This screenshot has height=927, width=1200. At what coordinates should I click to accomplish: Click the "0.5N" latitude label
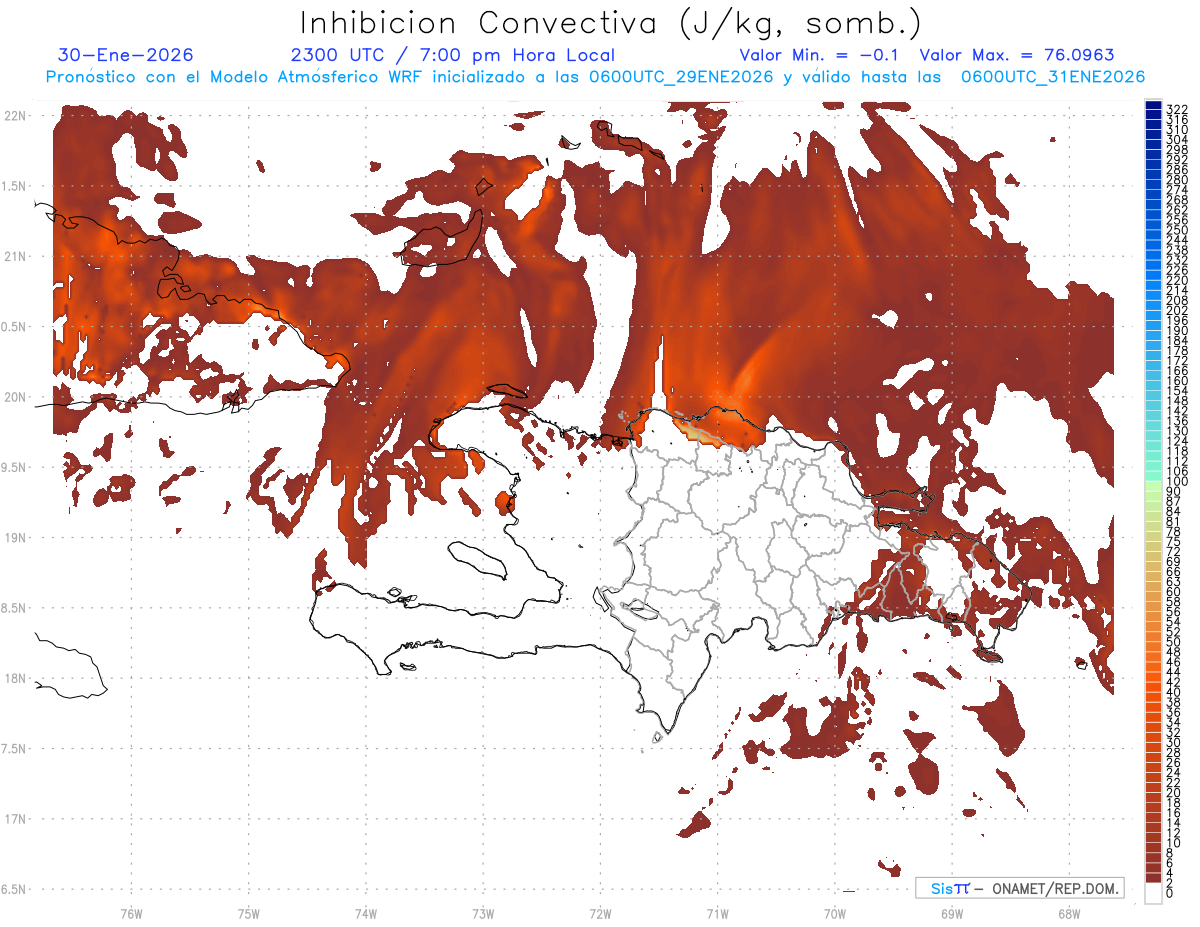(14, 327)
